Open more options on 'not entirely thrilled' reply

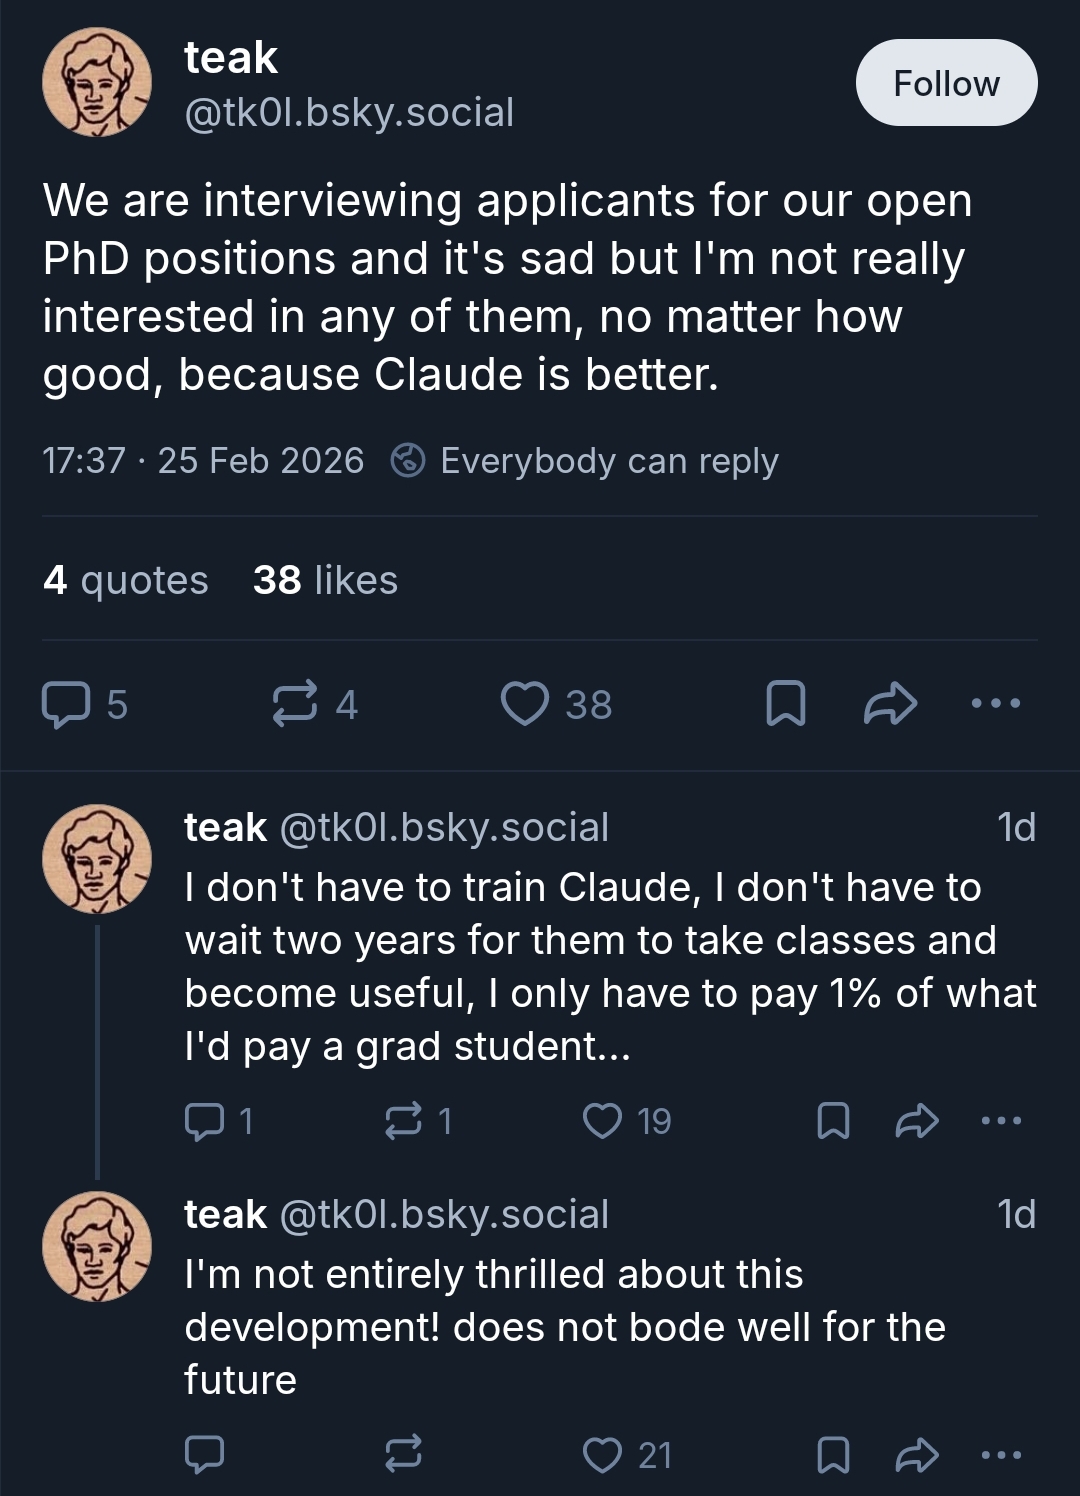click(1001, 1455)
